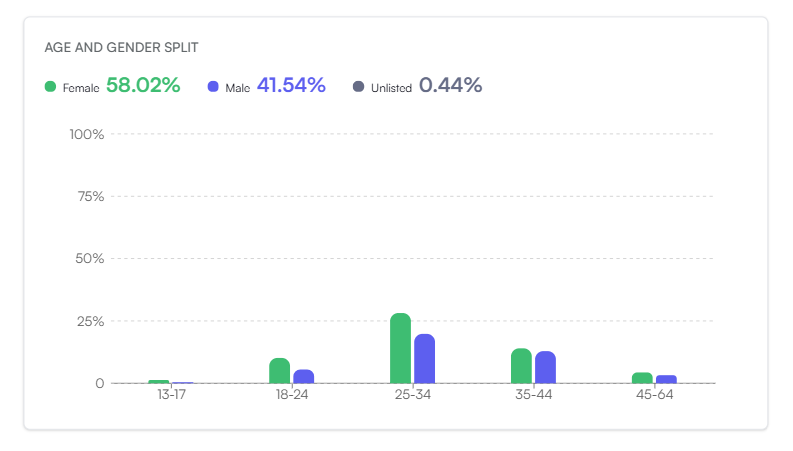Select the Unlisted legend label
793x451 pixels.
391,88
